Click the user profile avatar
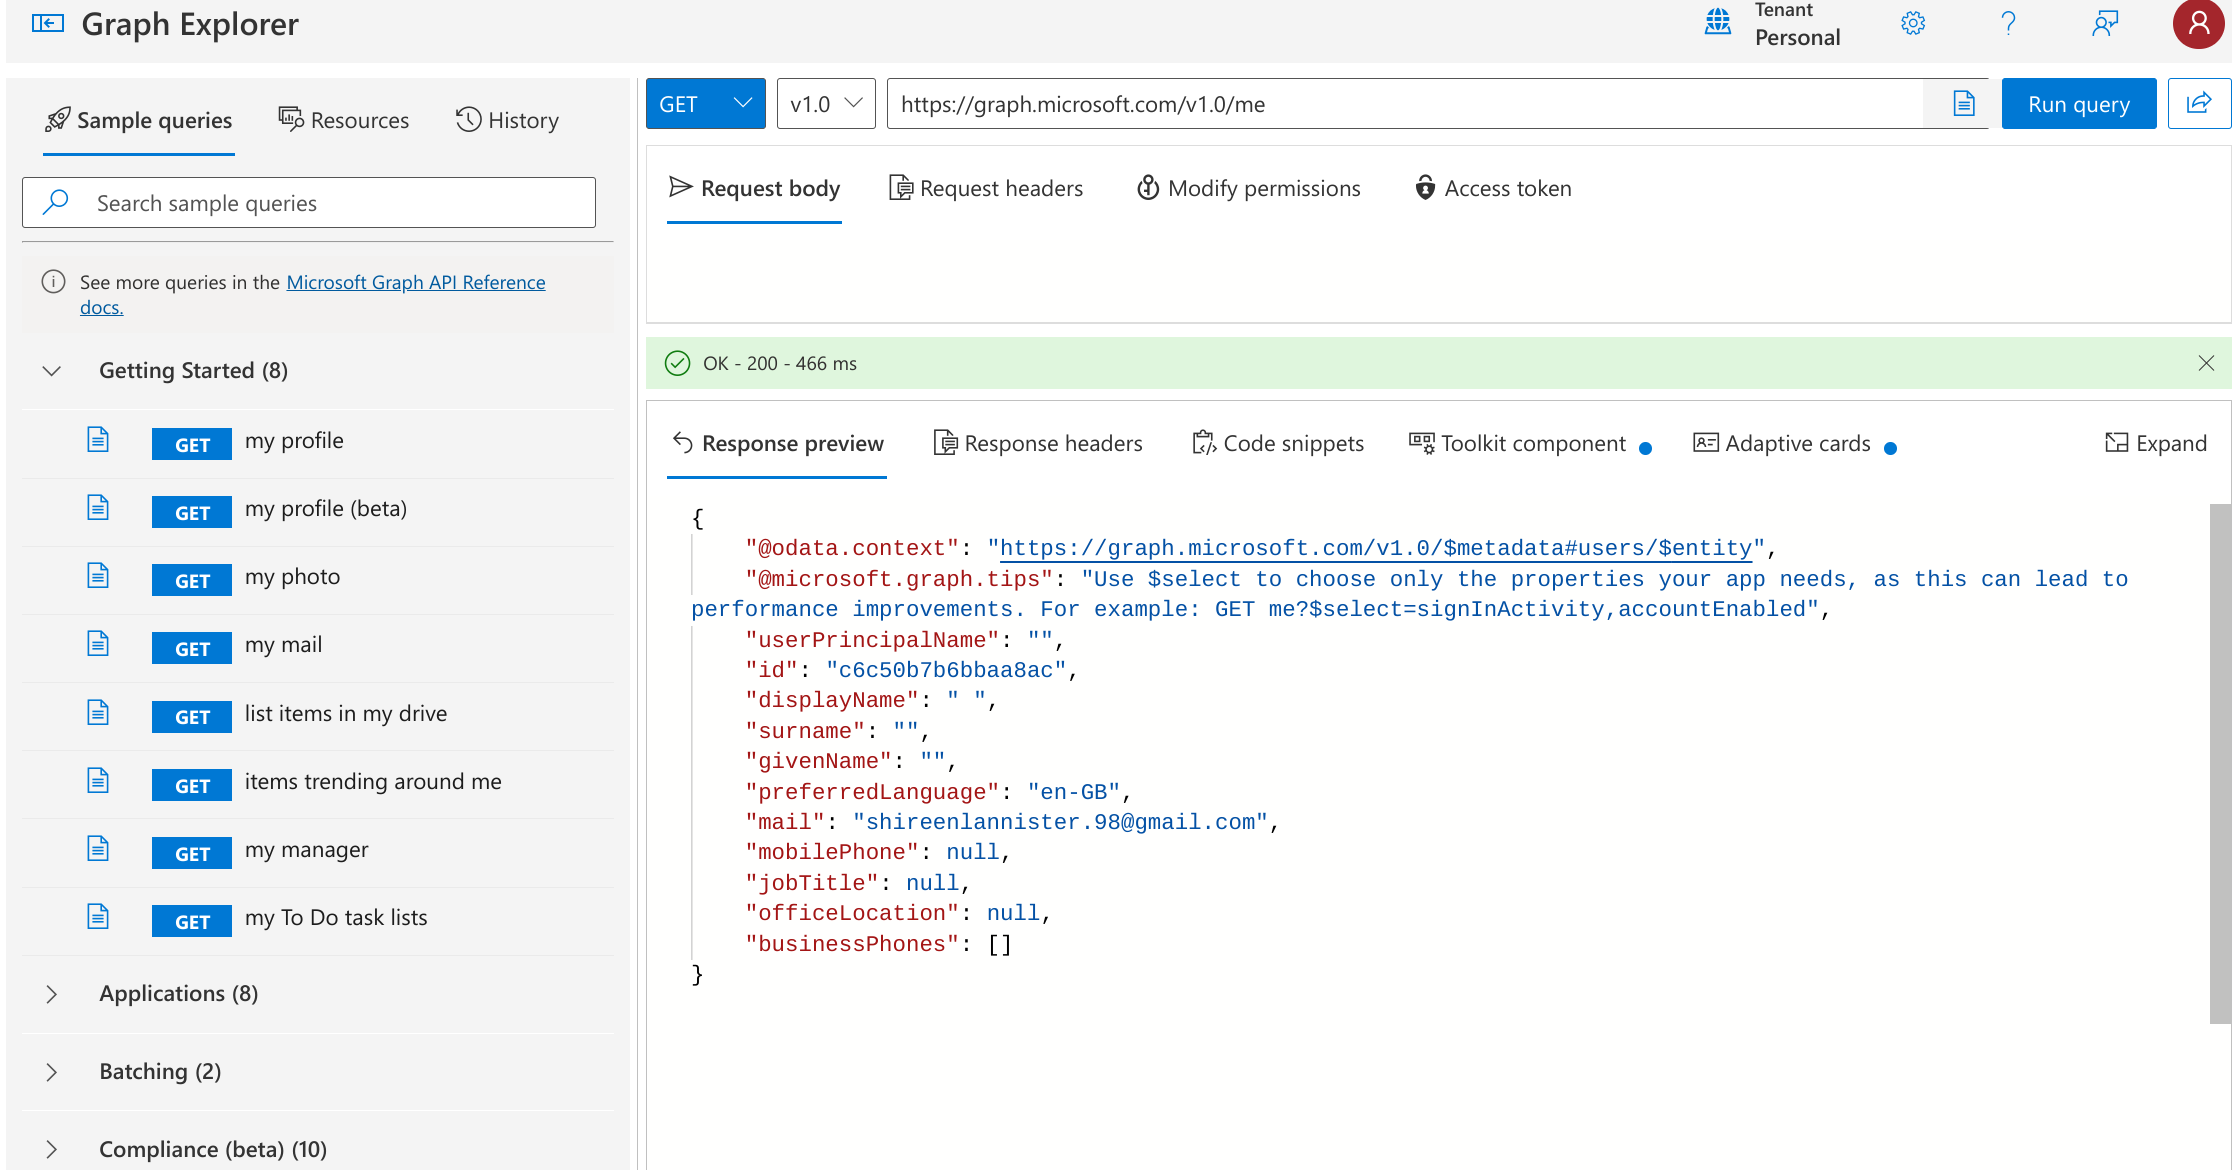The width and height of the screenshot is (2240, 1170). click(2197, 23)
